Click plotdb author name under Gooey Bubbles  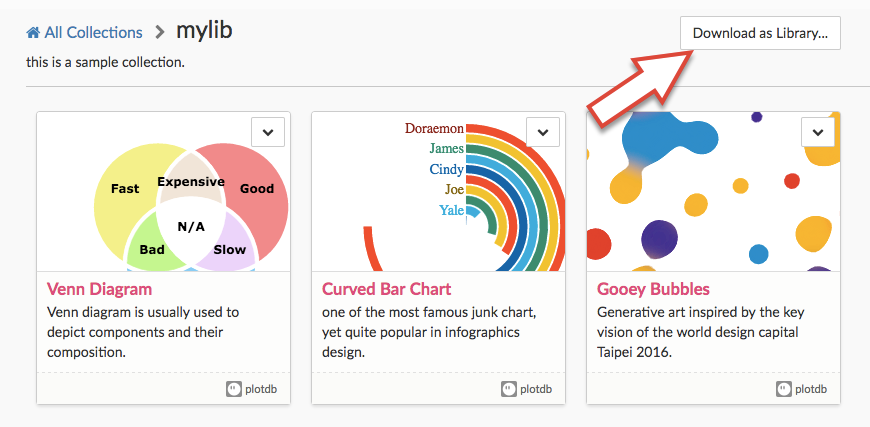pos(811,389)
